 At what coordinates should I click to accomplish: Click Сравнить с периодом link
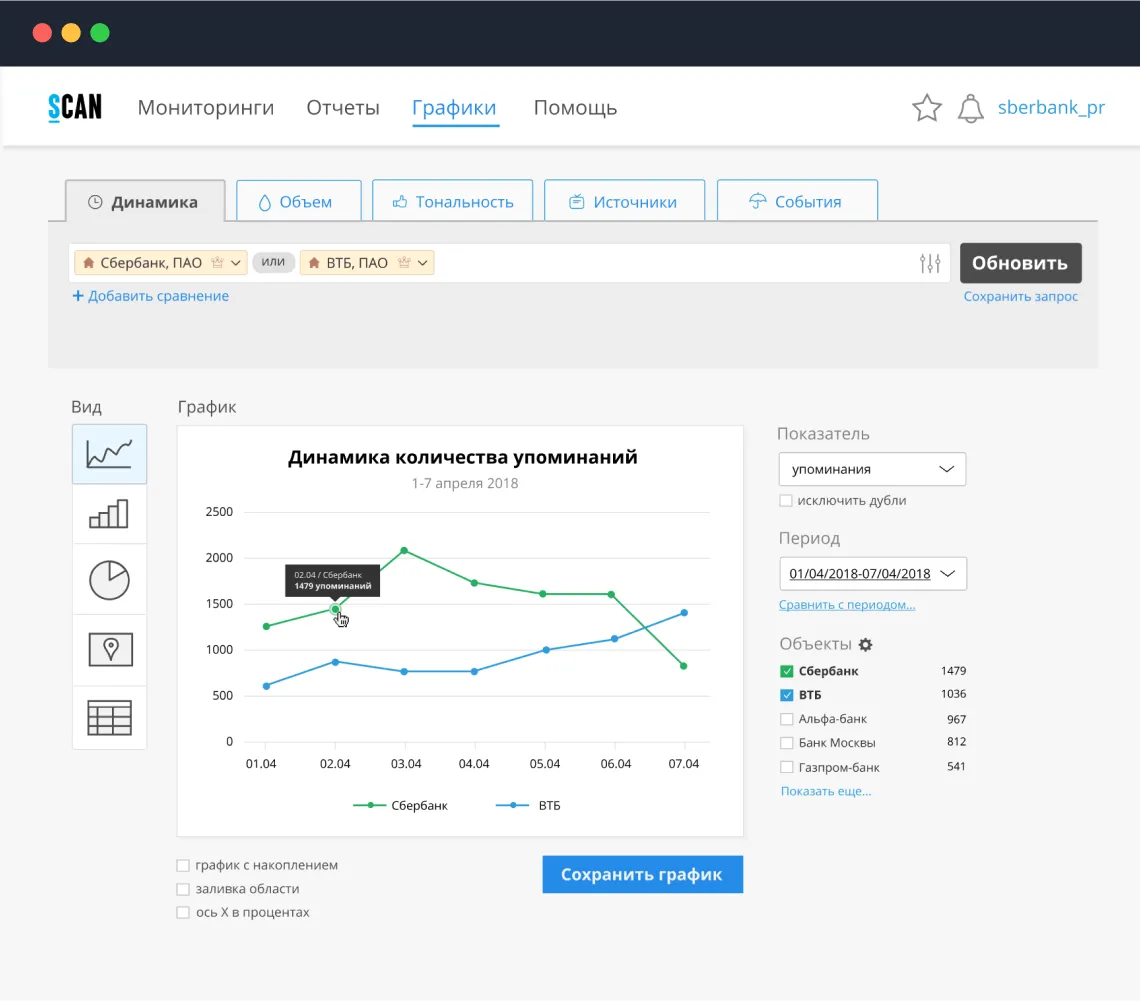[846, 605]
